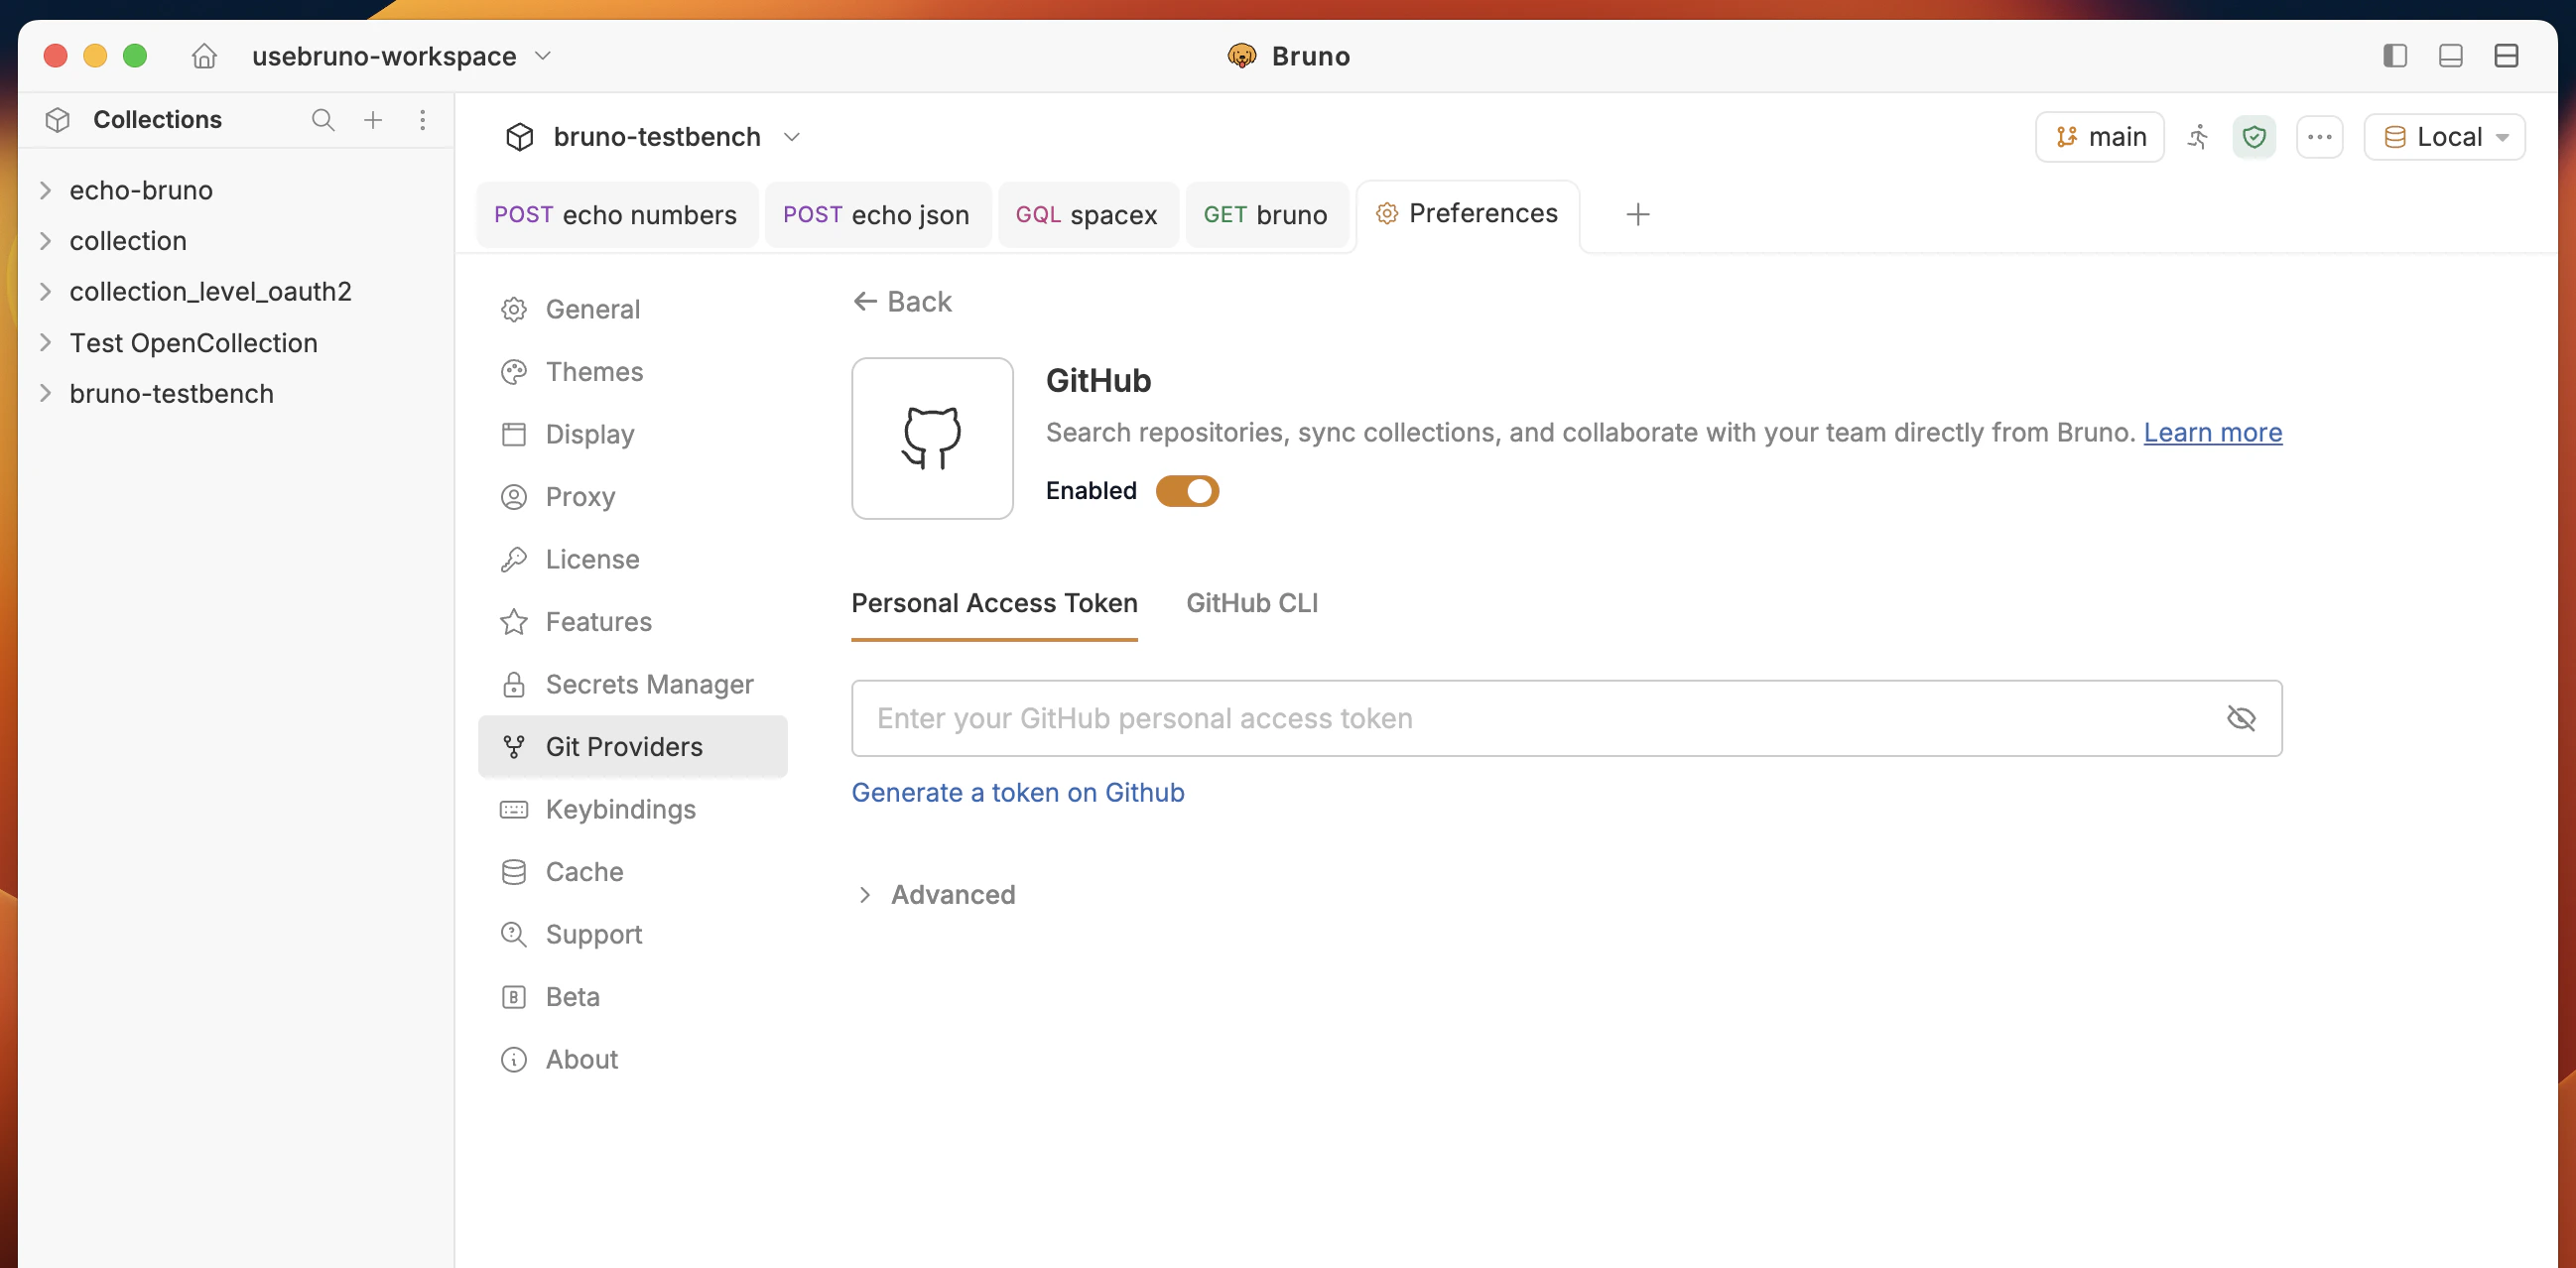2576x1268 pixels.
Task: Switch to the GitHub CLI tab
Action: [x=1252, y=603]
